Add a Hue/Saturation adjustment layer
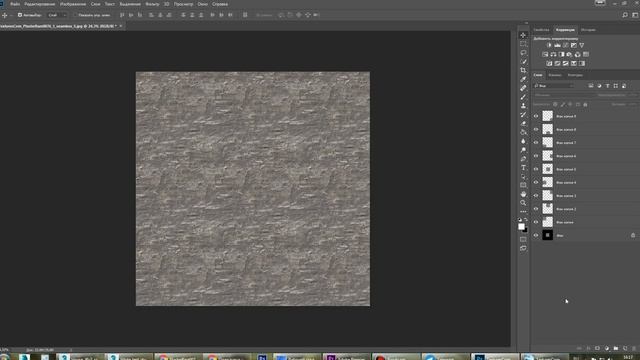This screenshot has width=640, height=360. [x=545, y=54]
